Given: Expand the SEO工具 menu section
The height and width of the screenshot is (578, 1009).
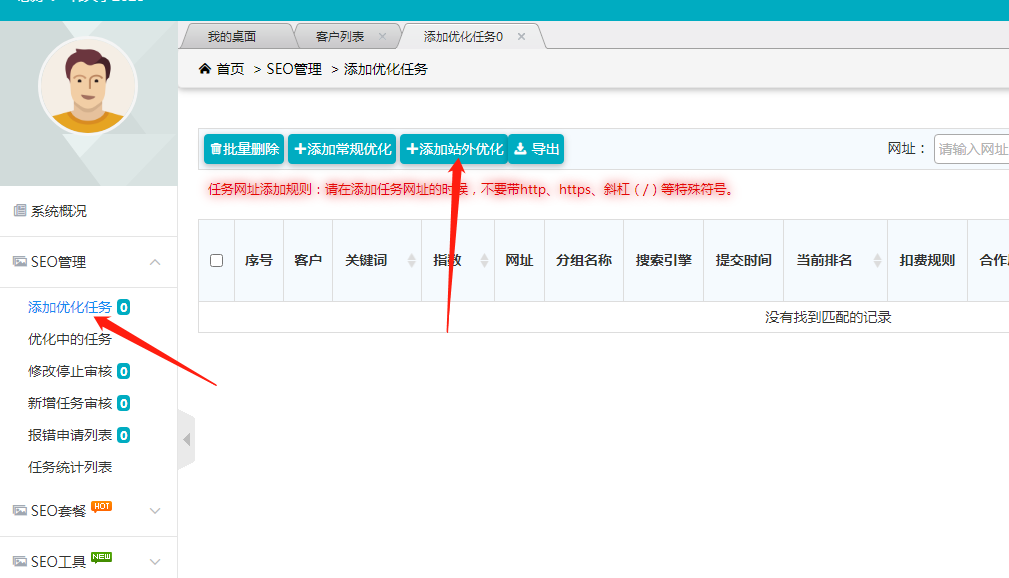Looking at the screenshot, I should click(x=155, y=562).
